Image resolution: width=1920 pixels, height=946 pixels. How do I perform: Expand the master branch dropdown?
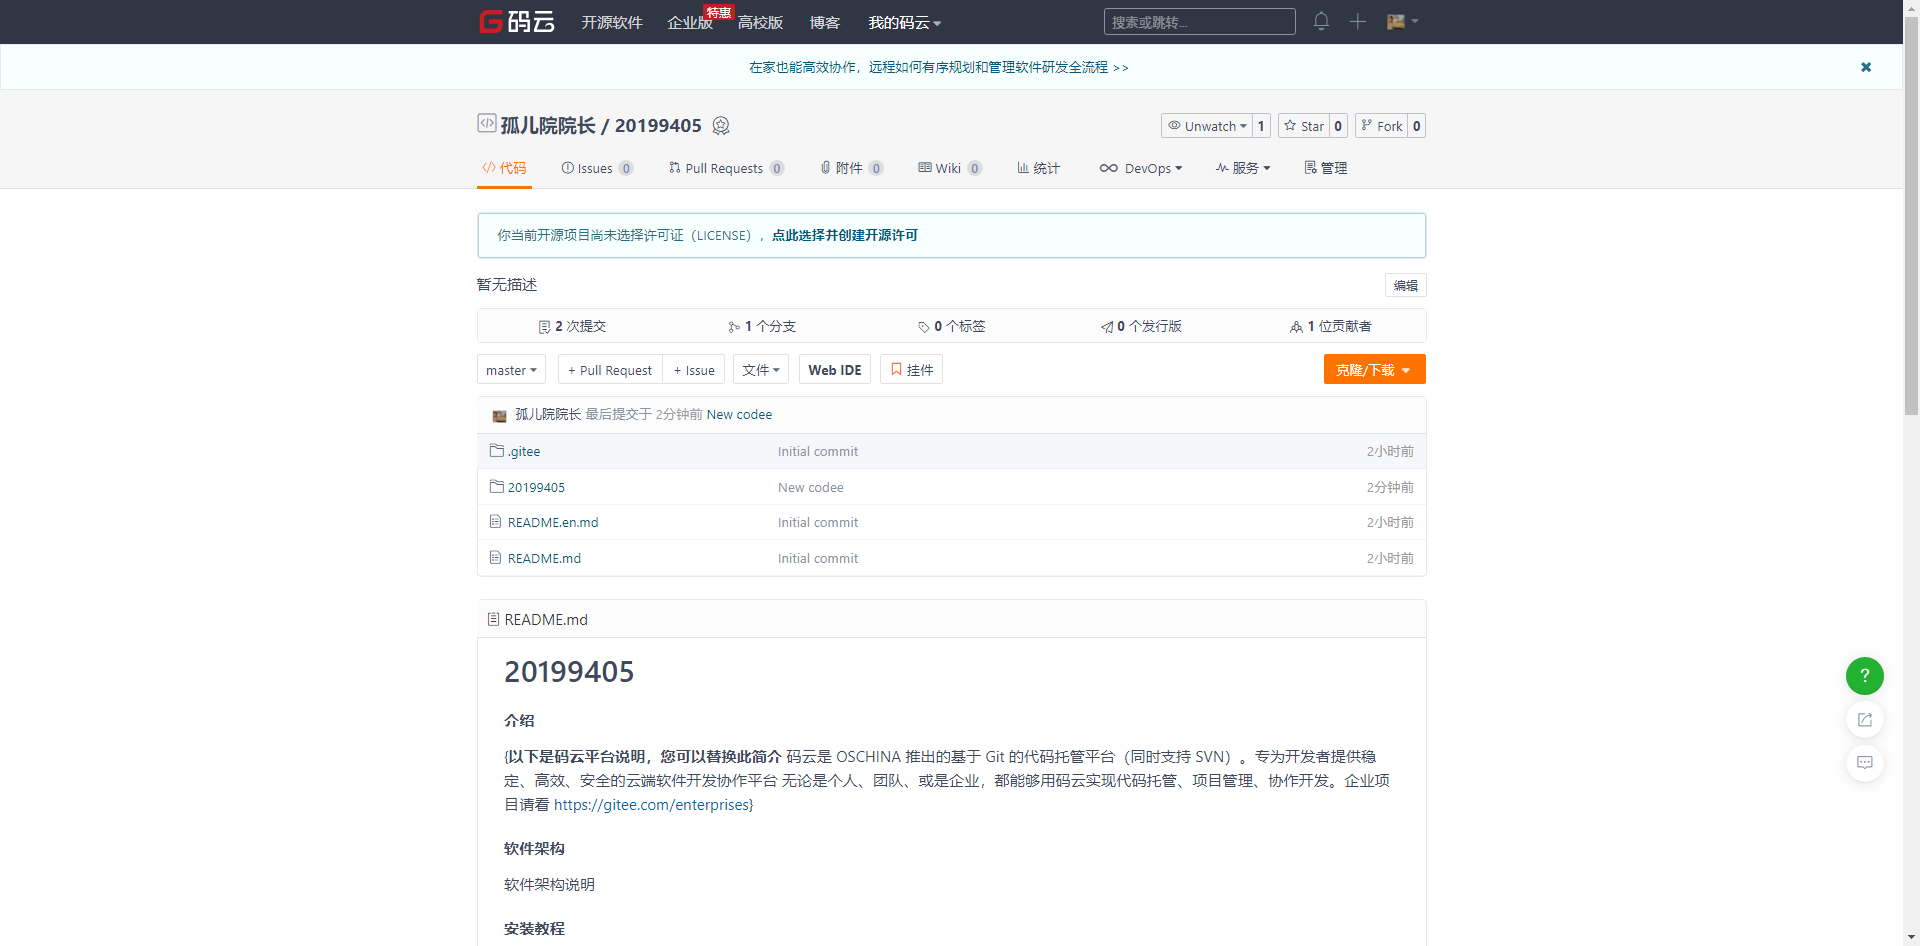pos(511,370)
